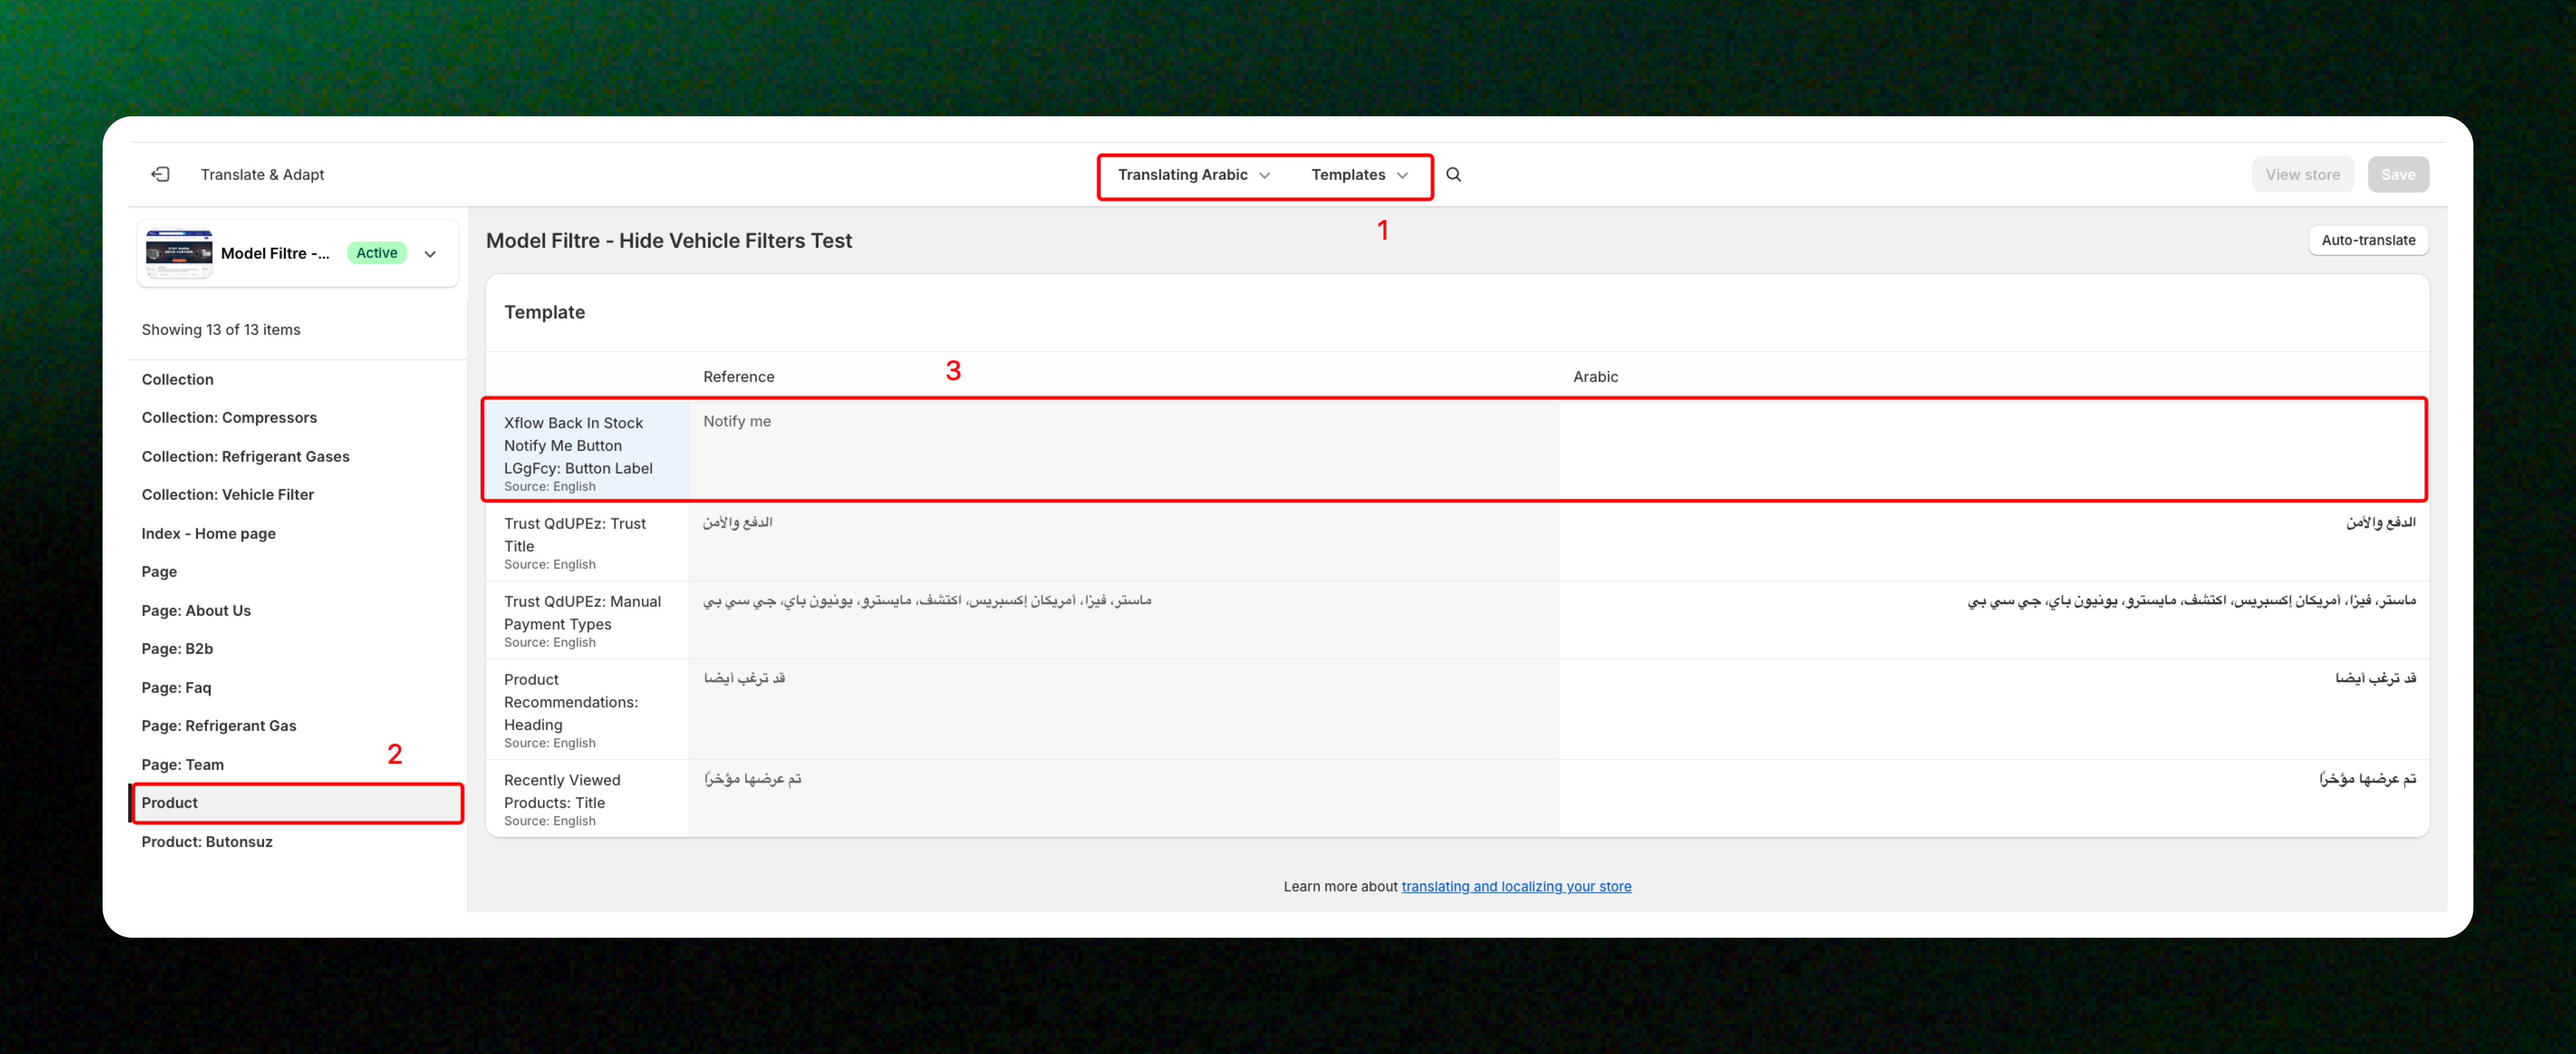Click the Arabic field for Manual Payment Types

[x=1993, y=620]
